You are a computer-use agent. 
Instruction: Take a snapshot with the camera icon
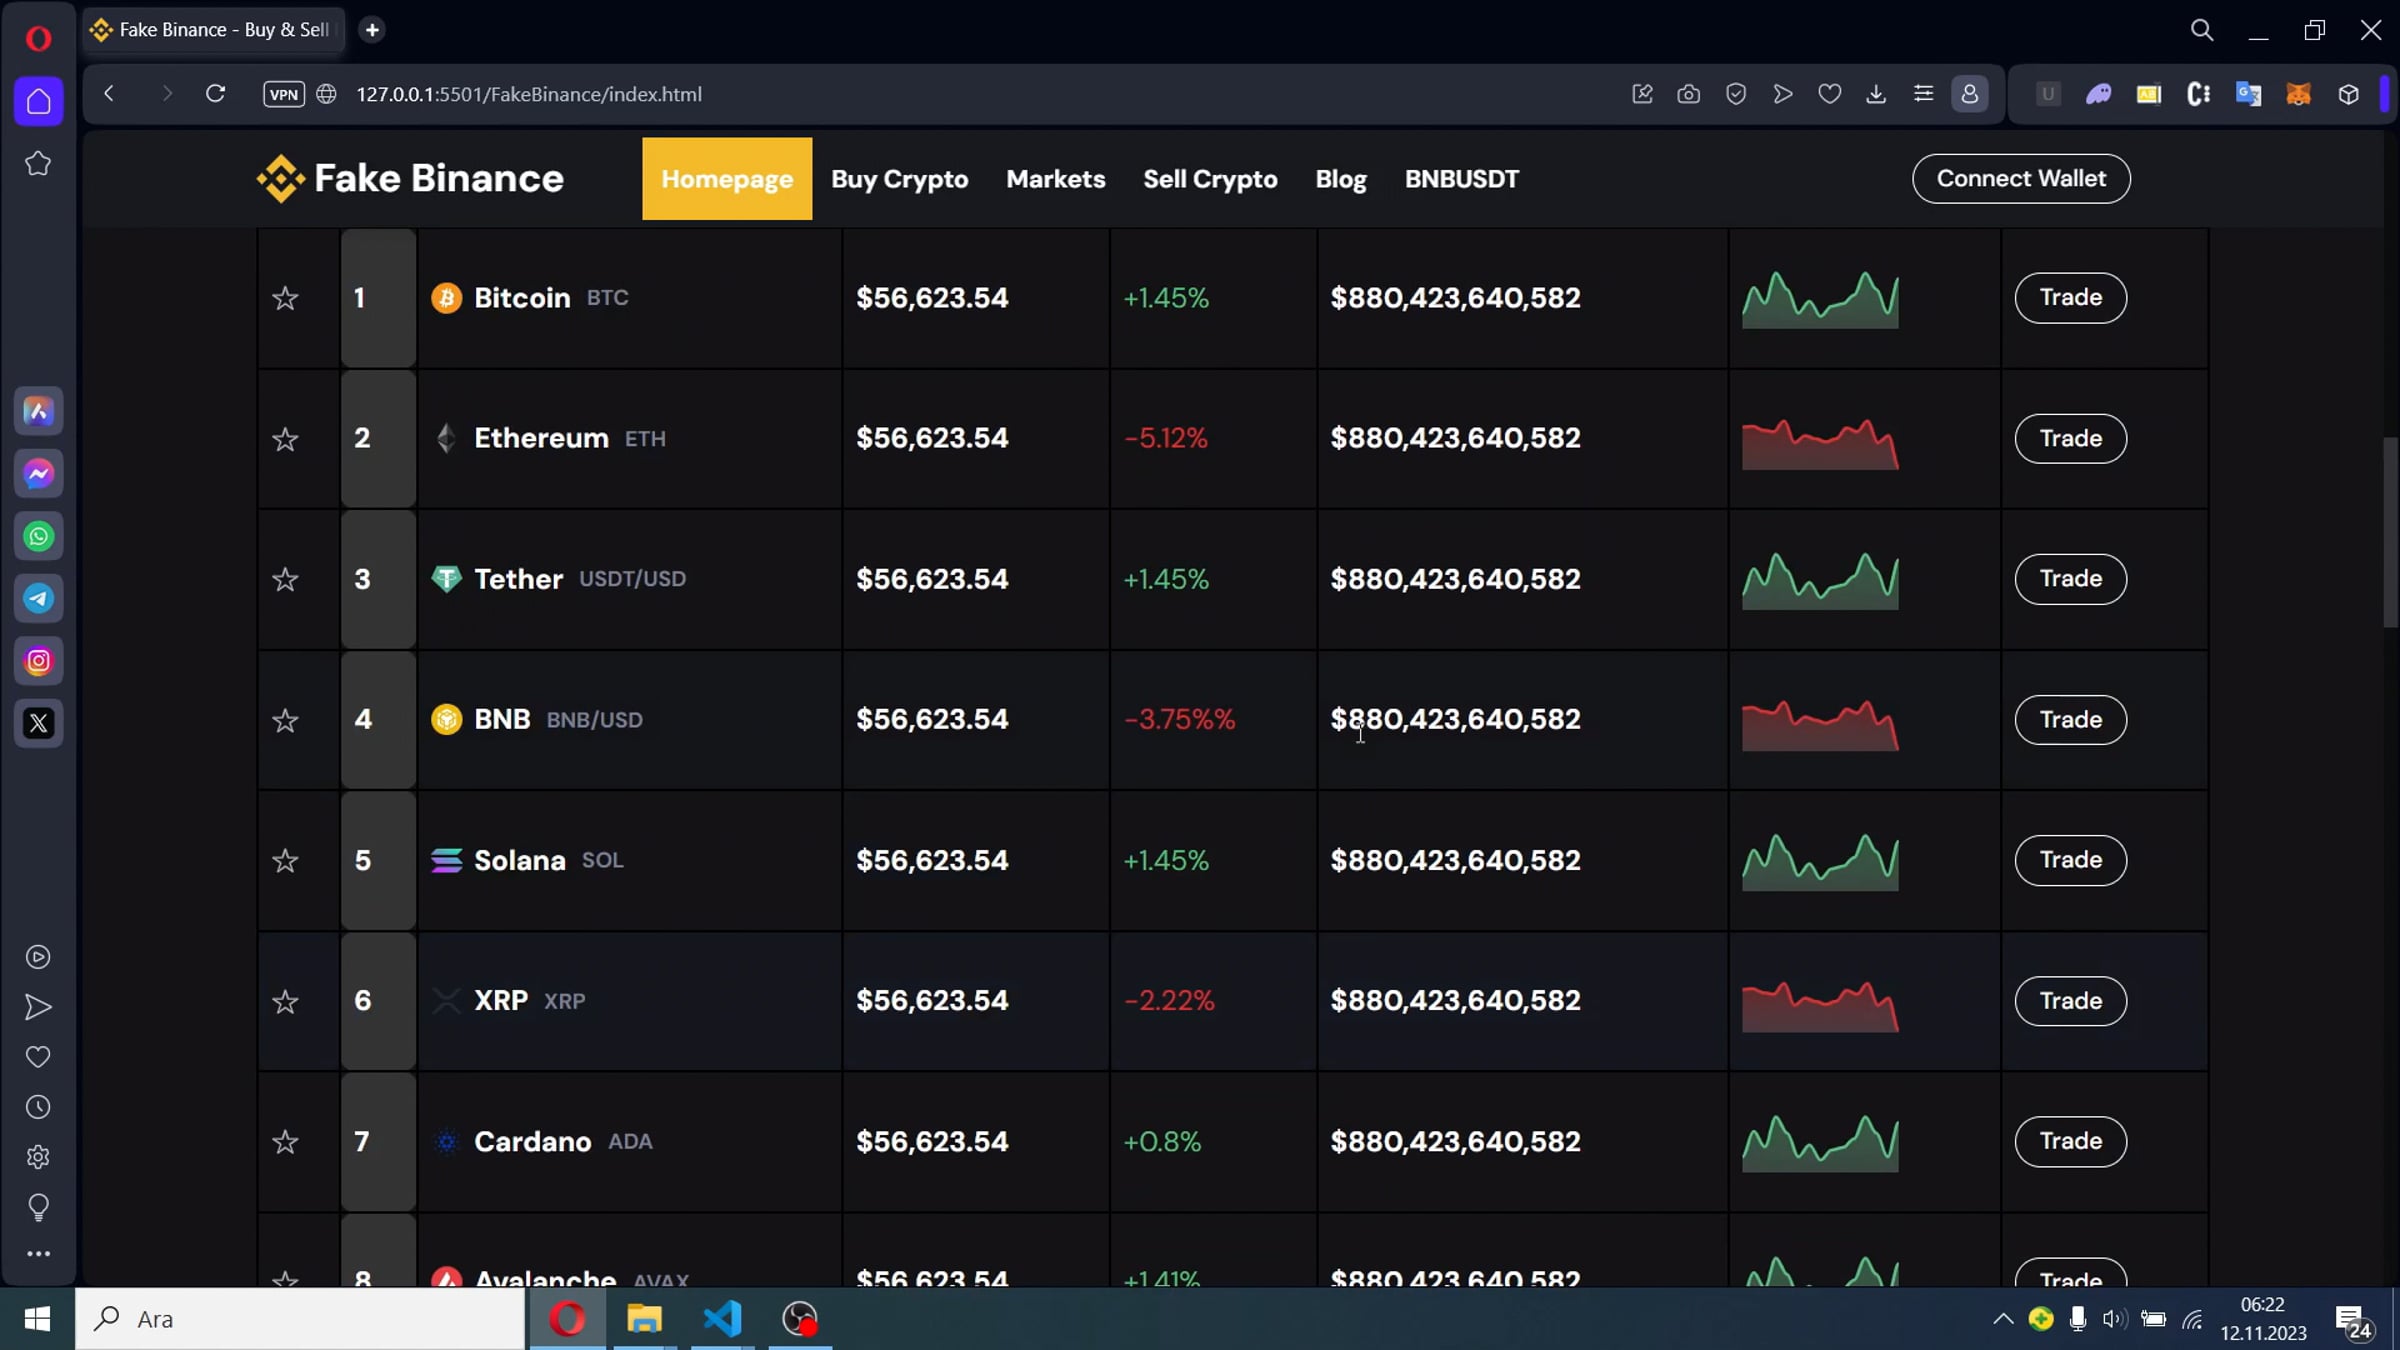[1688, 94]
